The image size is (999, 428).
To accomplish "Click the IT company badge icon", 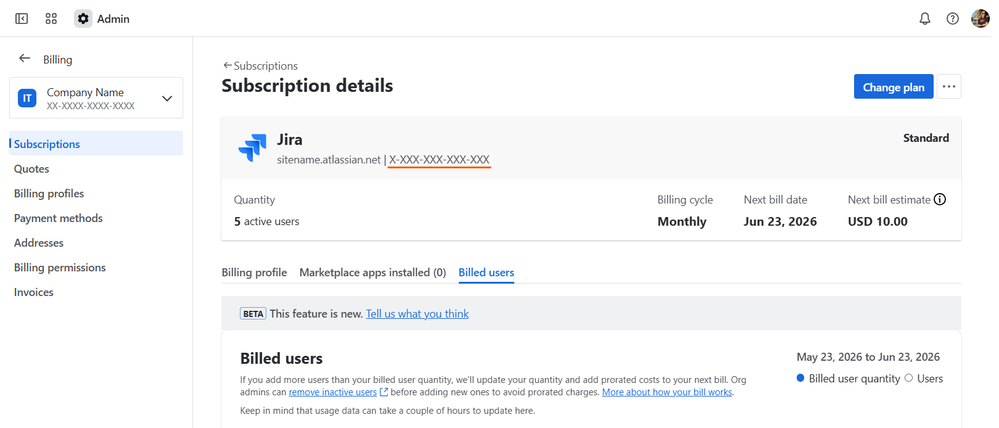I will (27, 98).
